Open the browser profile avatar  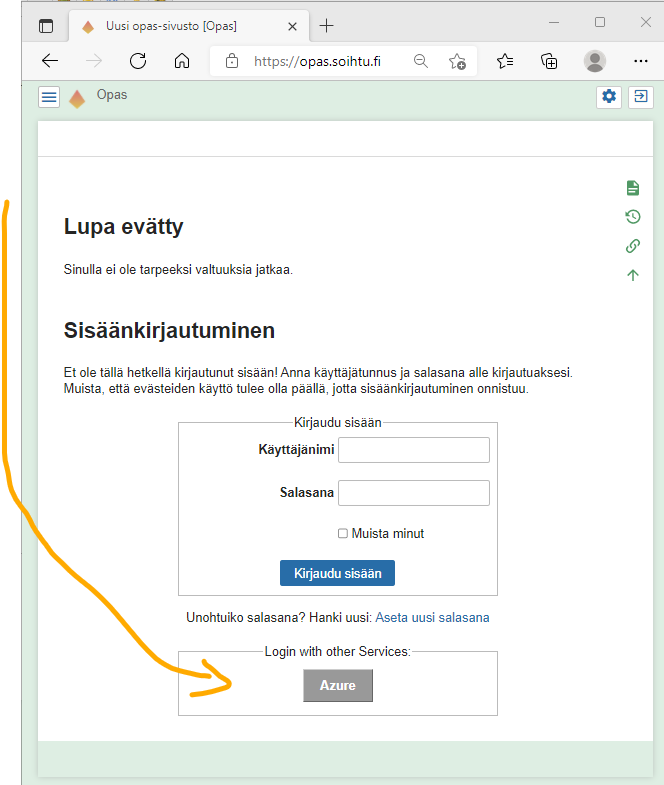click(x=595, y=61)
